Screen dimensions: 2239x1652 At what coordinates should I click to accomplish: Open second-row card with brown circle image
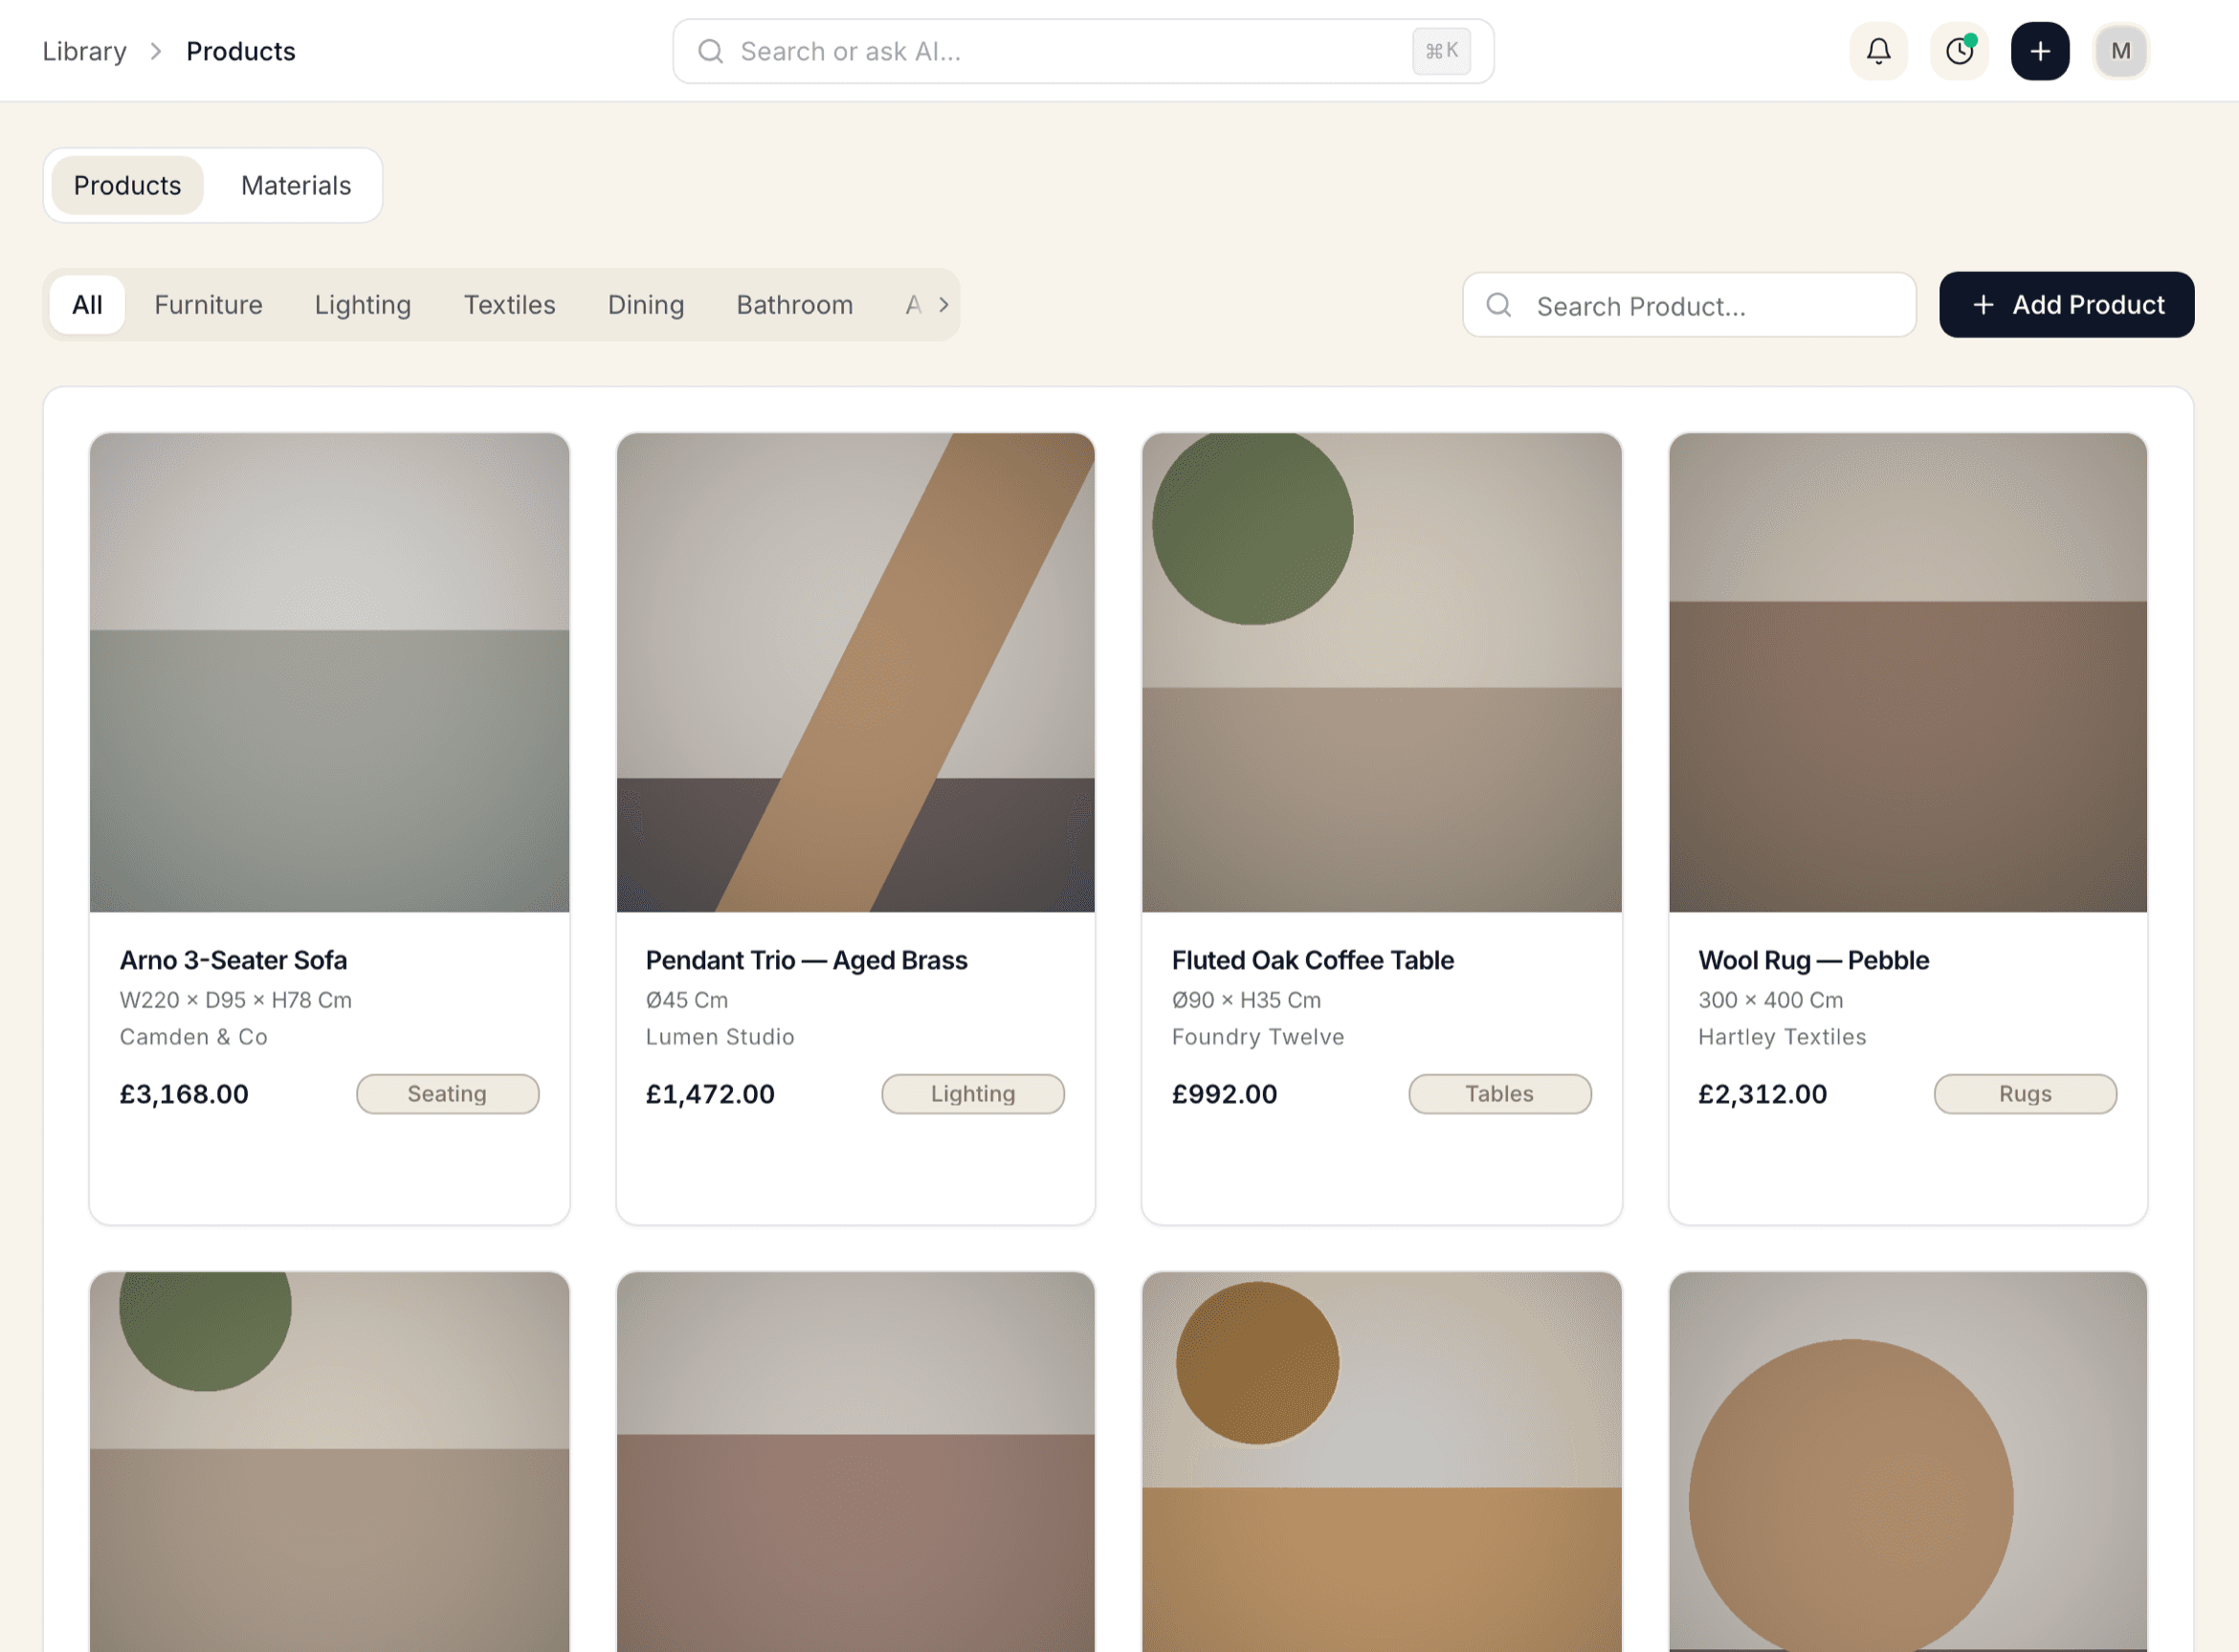point(1382,1462)
